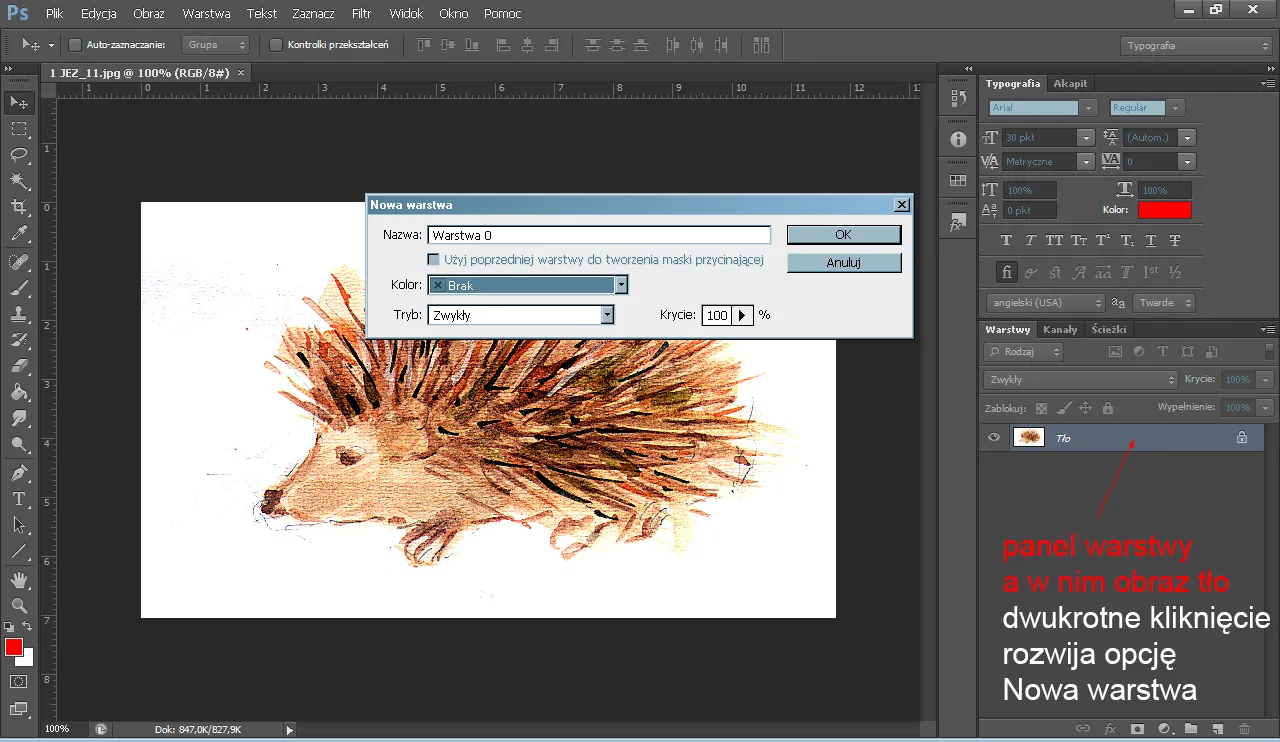
Task: Select the Hand tool
Action: 20,579
